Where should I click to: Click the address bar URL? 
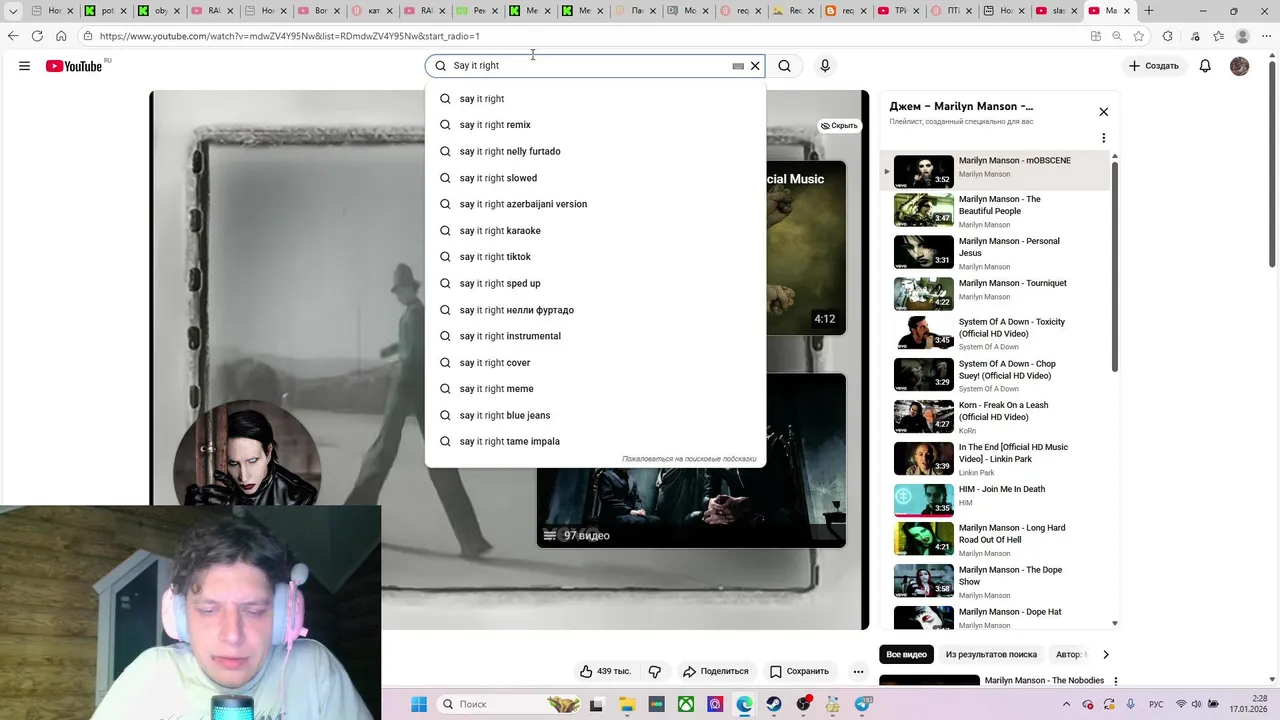289,36
